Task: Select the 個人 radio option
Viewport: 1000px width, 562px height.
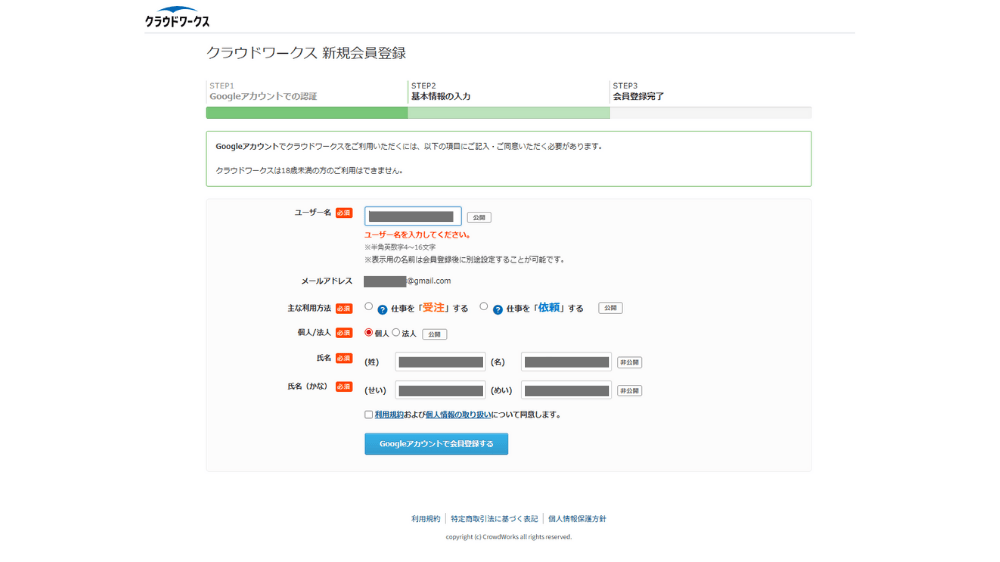Action: coord(369,332)
